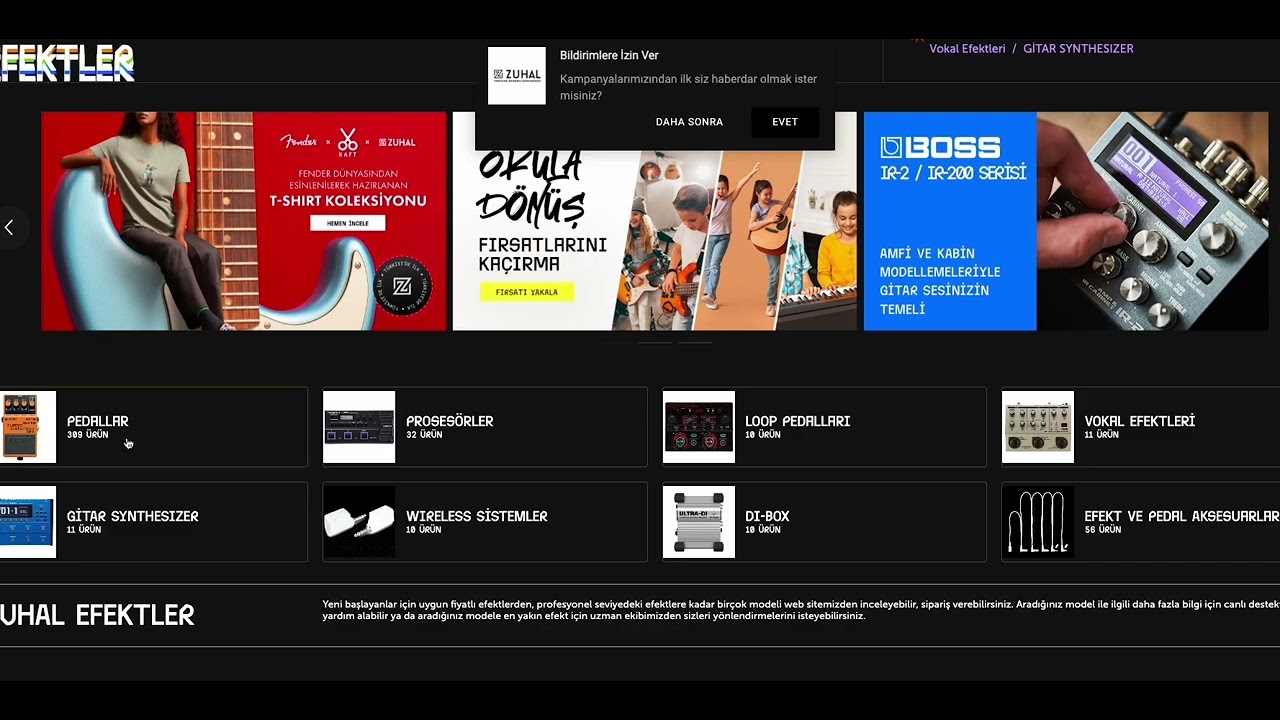The width and height of the screenshot is (1280, 720).
Task: Click the BOSS logo on blue banner
Action: pyautogui.click(x=940, y=148)
